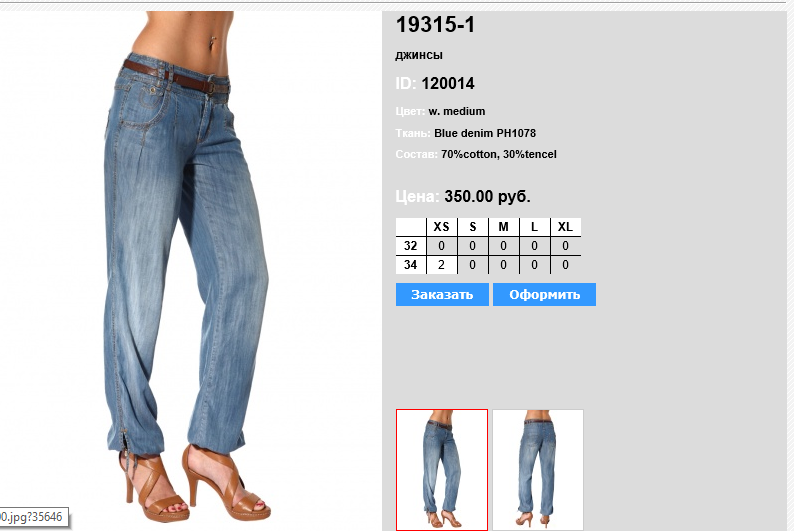Click the product code 19315-1 heading
Viewport: 794px width, 531px height.
435,25
